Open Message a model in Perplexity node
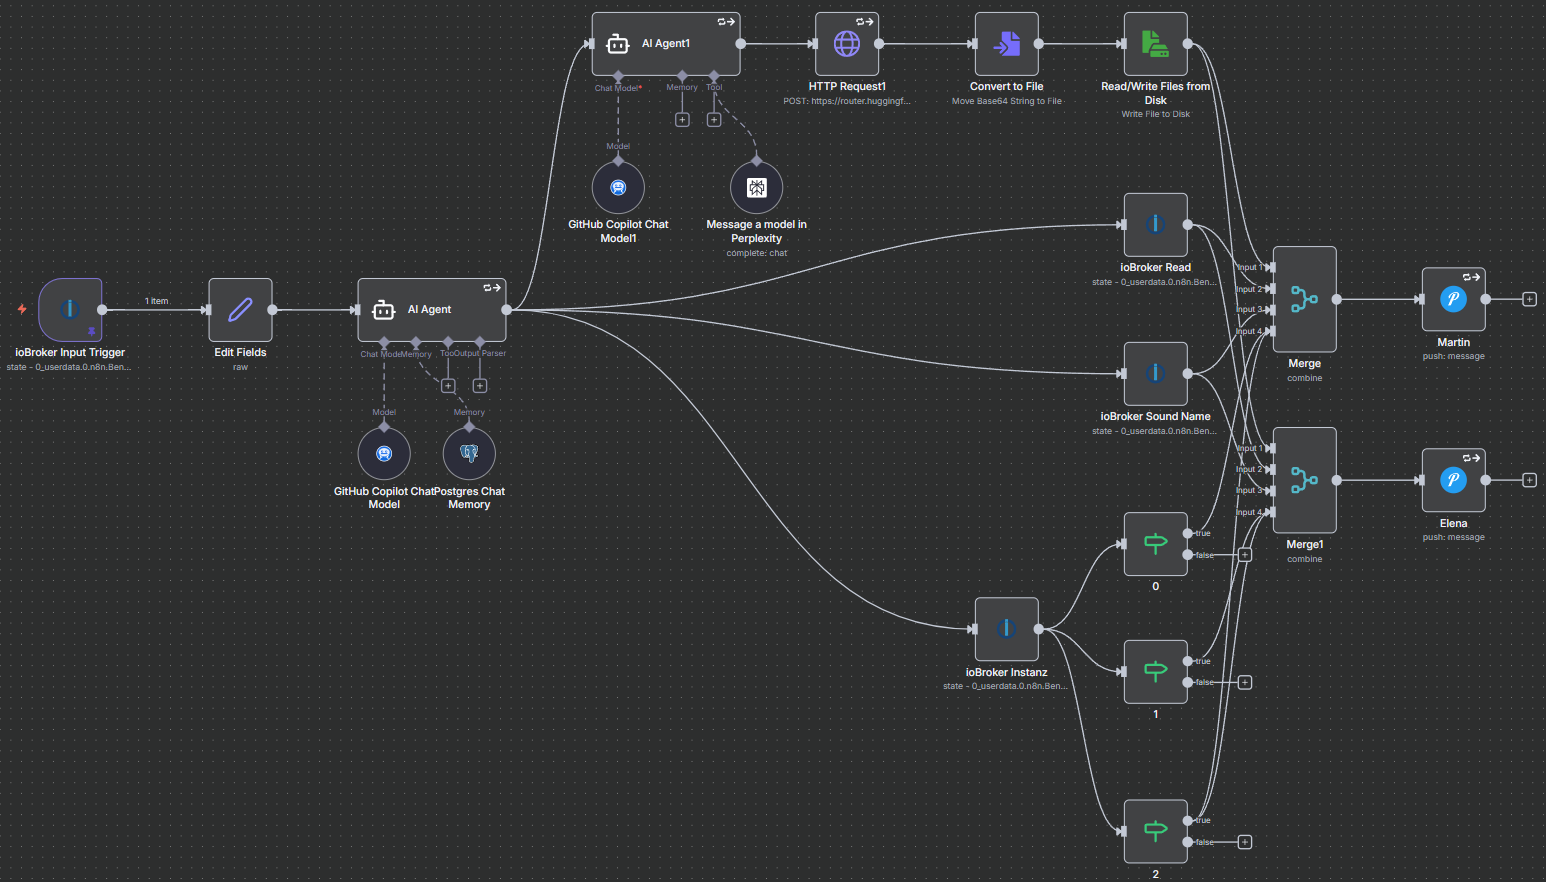 tap(756, 188)
